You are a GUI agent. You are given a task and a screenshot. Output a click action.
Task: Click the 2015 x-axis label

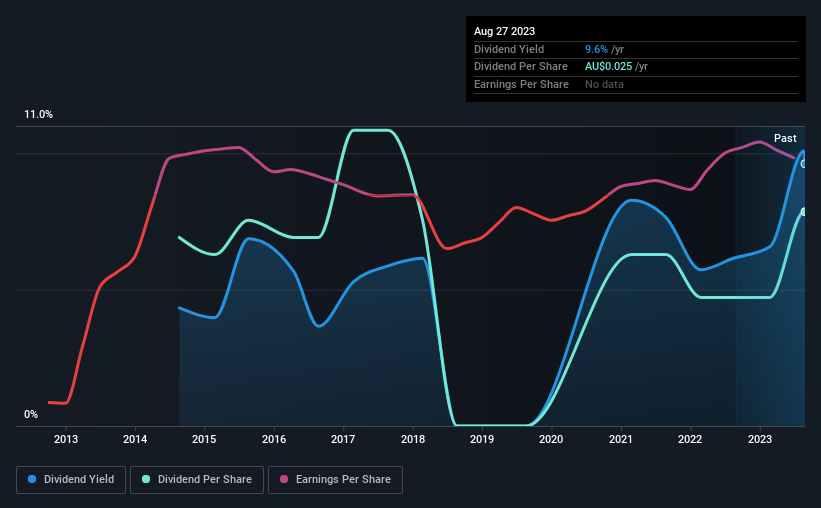point(204,439)
